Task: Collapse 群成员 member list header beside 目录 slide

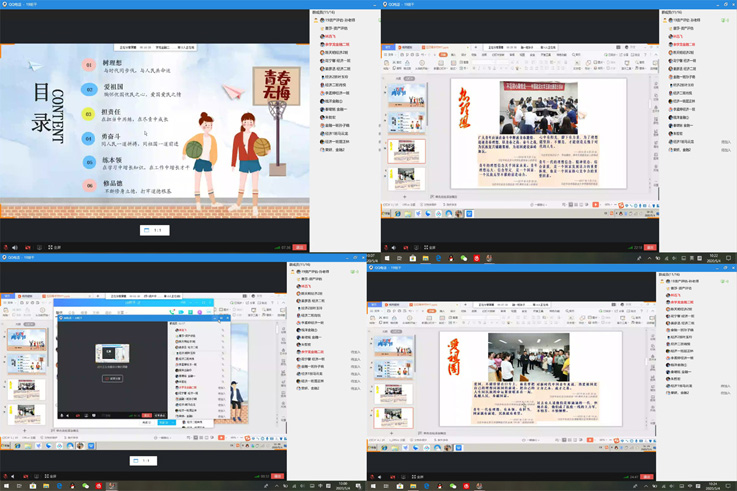Action: coord(326,12)
